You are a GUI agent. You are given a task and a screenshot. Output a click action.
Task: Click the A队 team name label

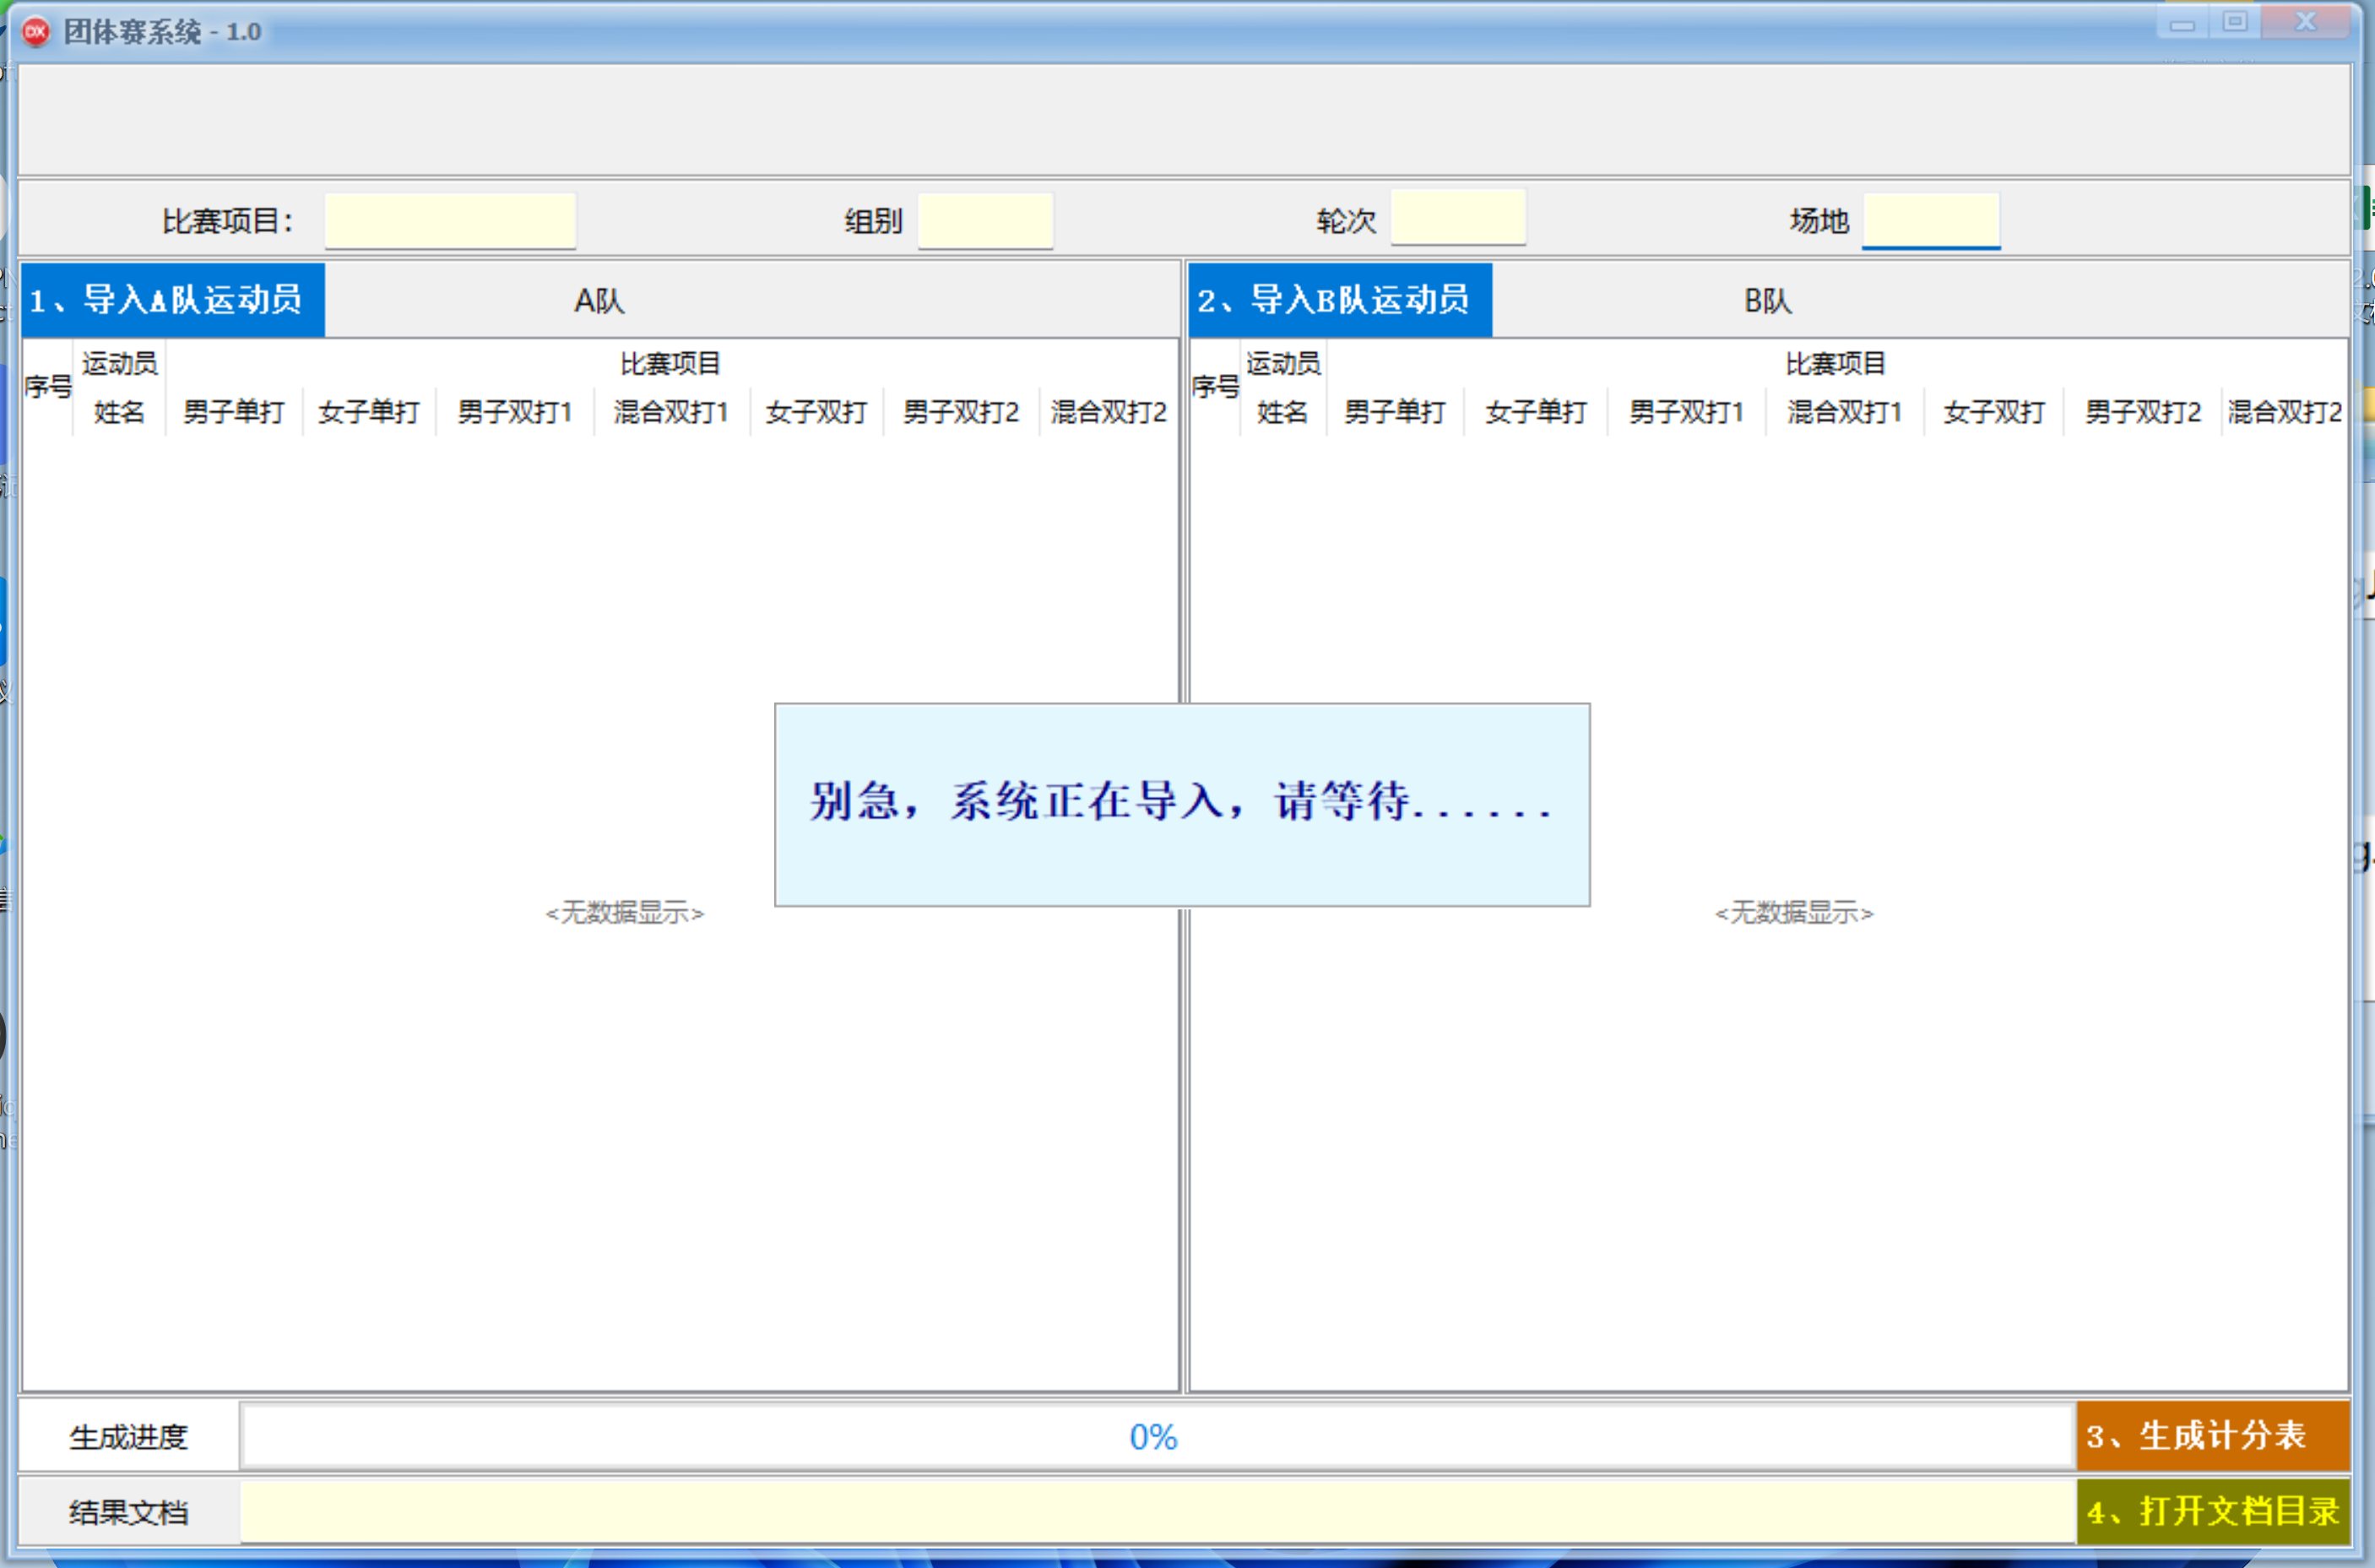tap(599, 301)
